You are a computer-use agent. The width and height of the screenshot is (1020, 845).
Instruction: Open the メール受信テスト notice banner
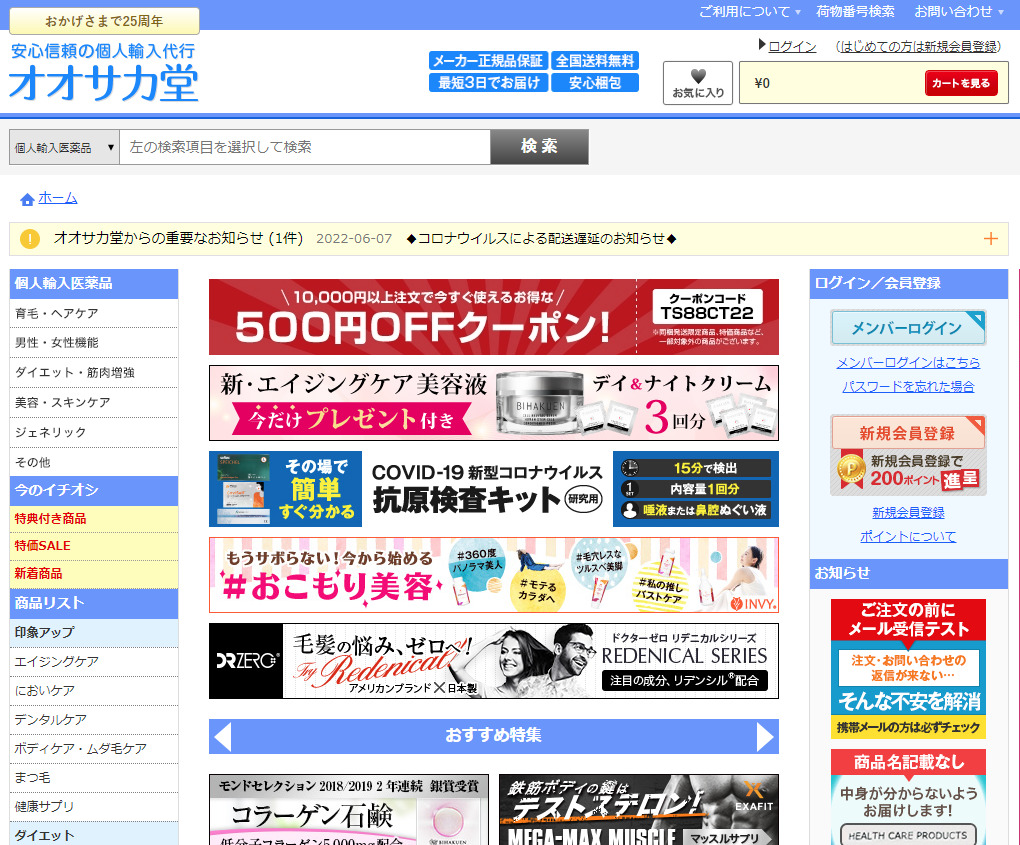(x=908, y=669)
